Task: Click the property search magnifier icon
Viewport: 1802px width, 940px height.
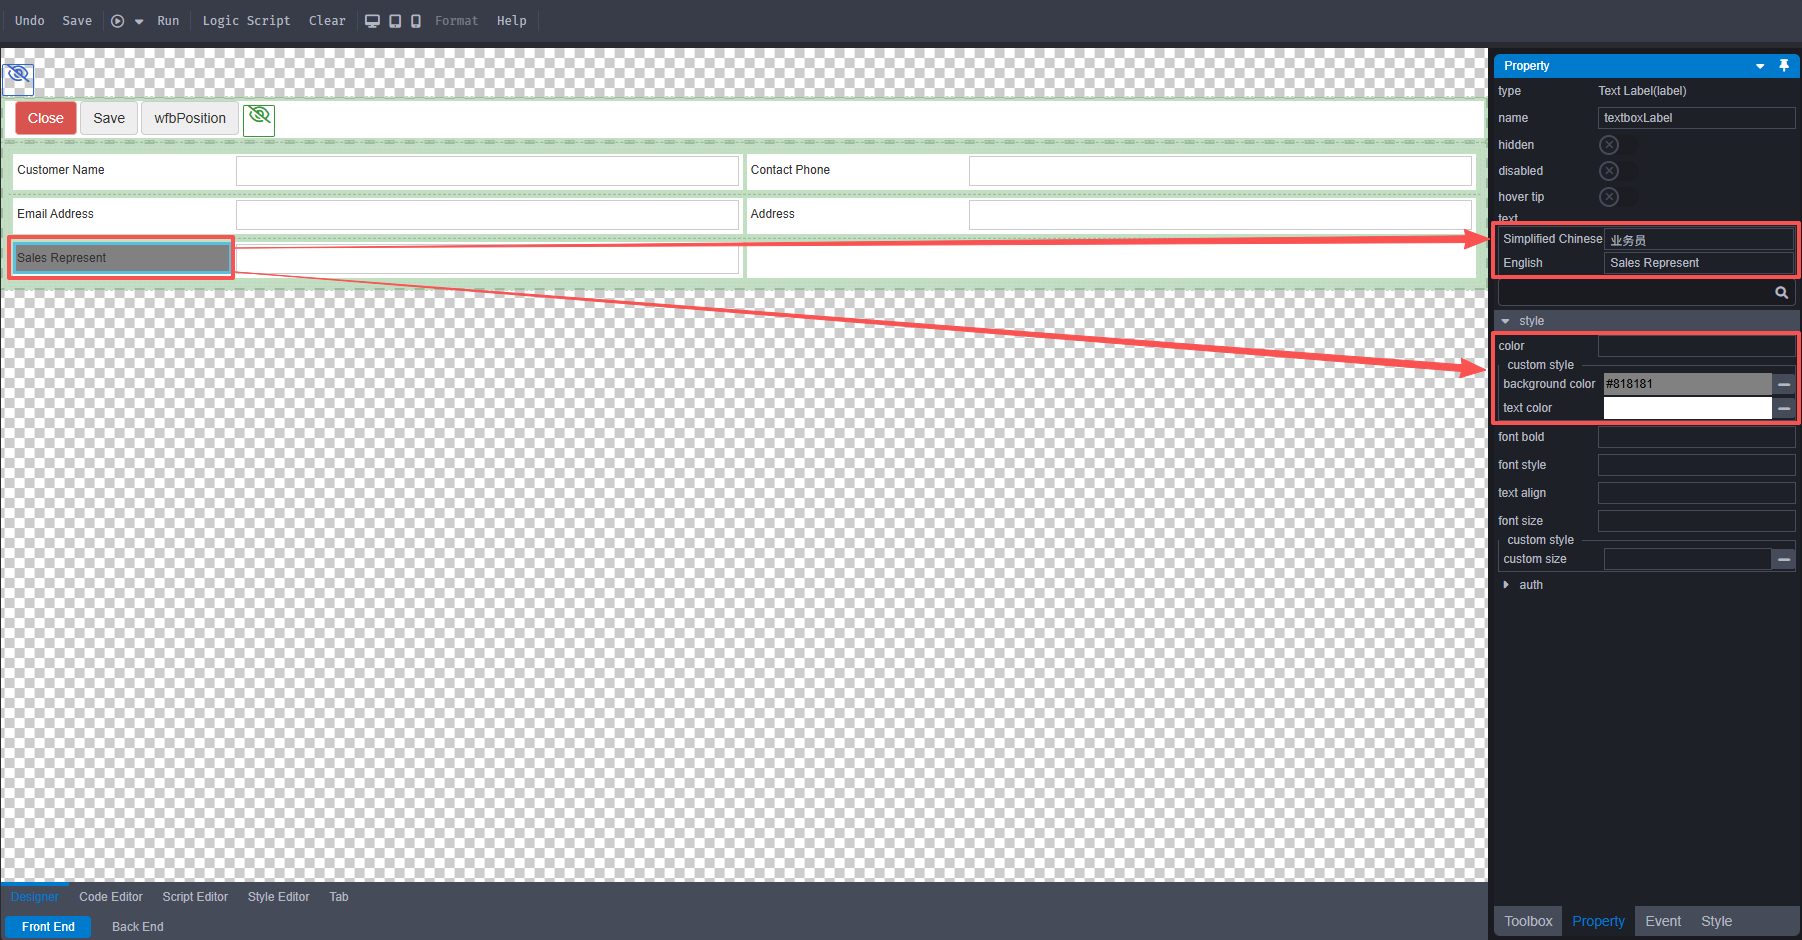Action: pyautogui.click(x=1781, y=293)
